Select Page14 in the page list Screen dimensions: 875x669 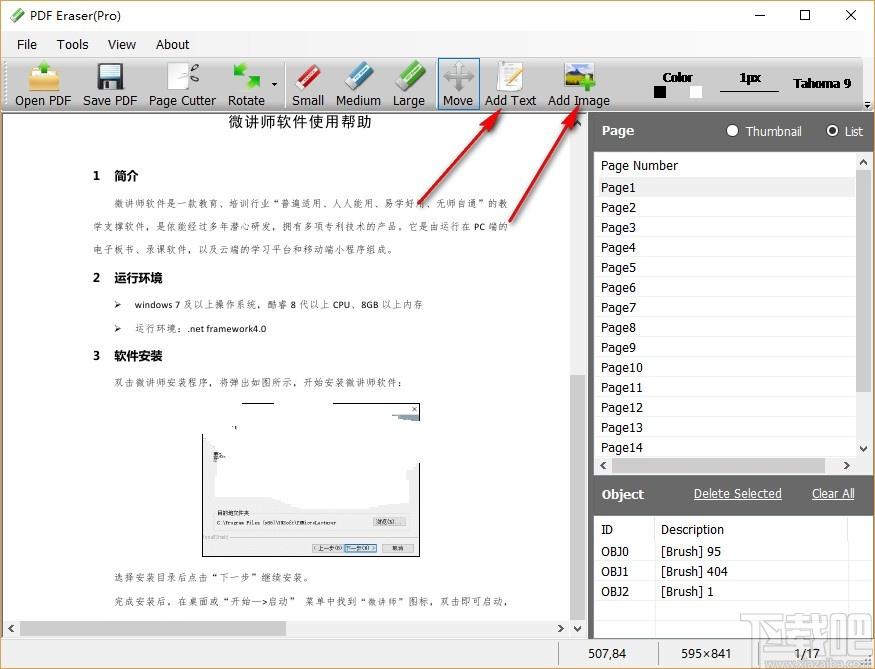(x=726, y=447)
